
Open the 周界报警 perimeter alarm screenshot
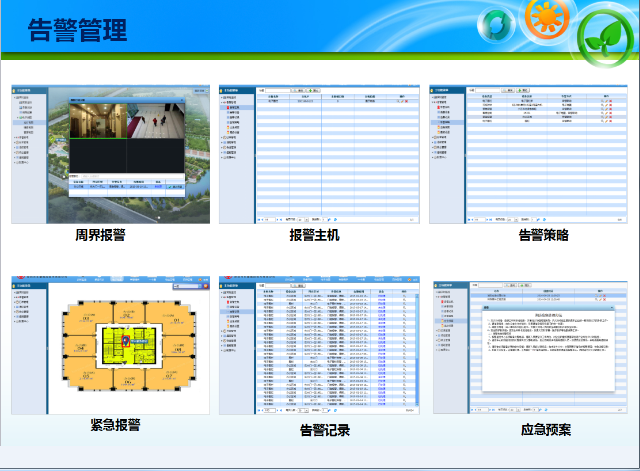[x=111, y=154]
